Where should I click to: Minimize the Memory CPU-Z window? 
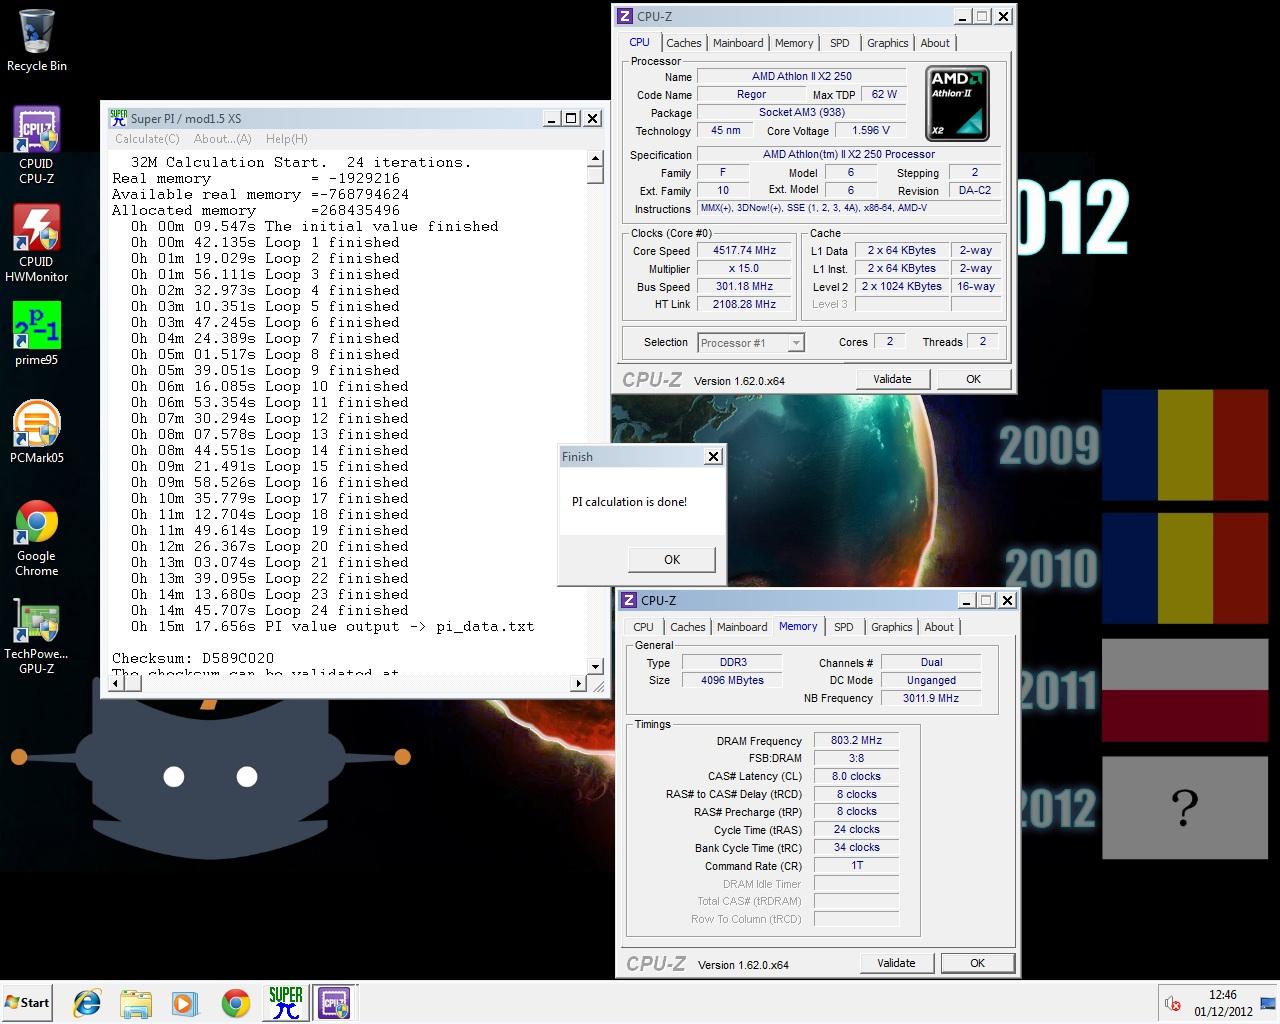click(966, 600)
